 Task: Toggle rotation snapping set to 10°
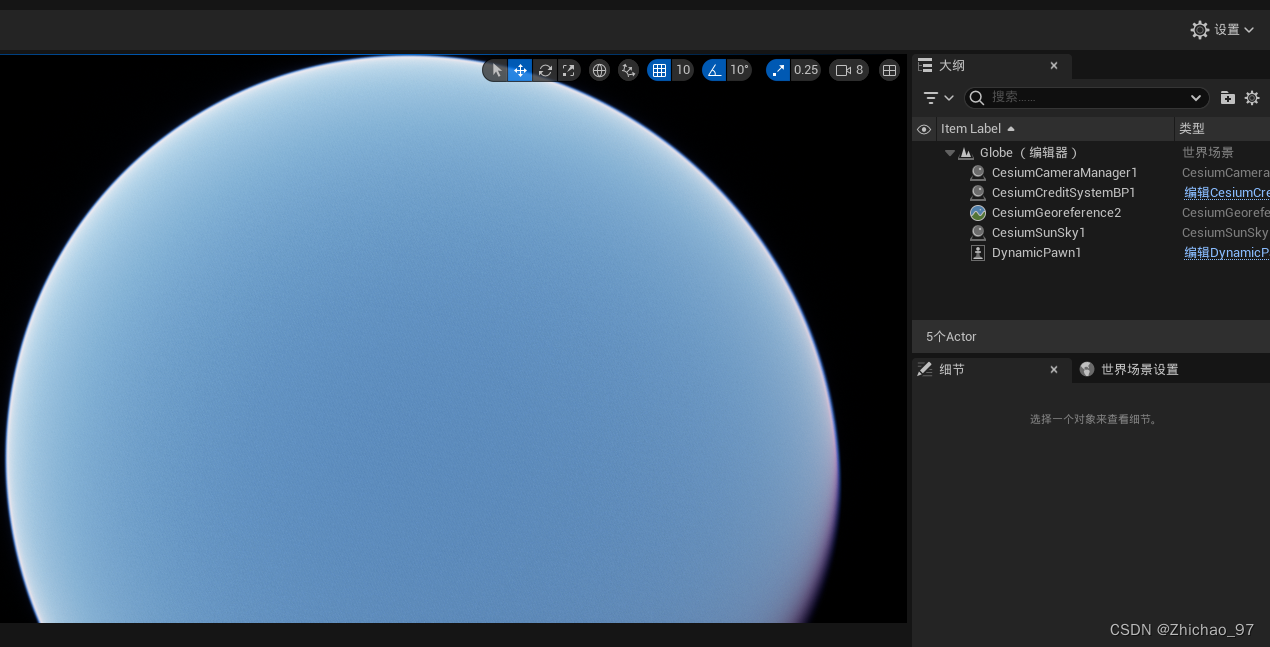pyautogui.click(x=714, y=70)
